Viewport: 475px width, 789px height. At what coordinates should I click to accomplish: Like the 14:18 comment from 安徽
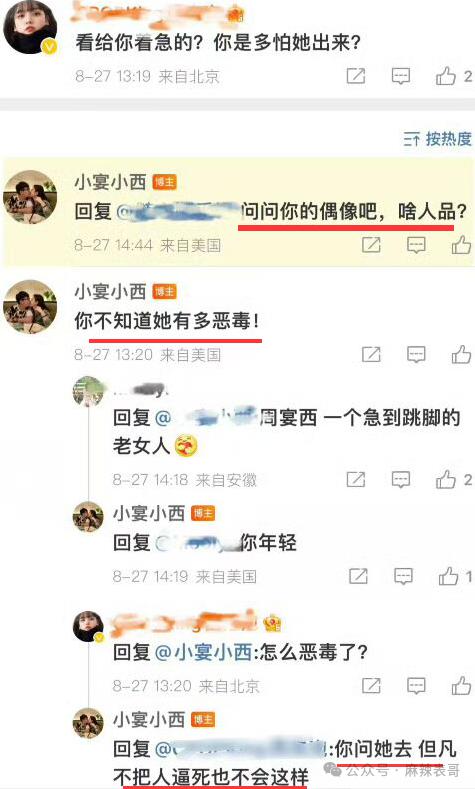coord(453,480)
